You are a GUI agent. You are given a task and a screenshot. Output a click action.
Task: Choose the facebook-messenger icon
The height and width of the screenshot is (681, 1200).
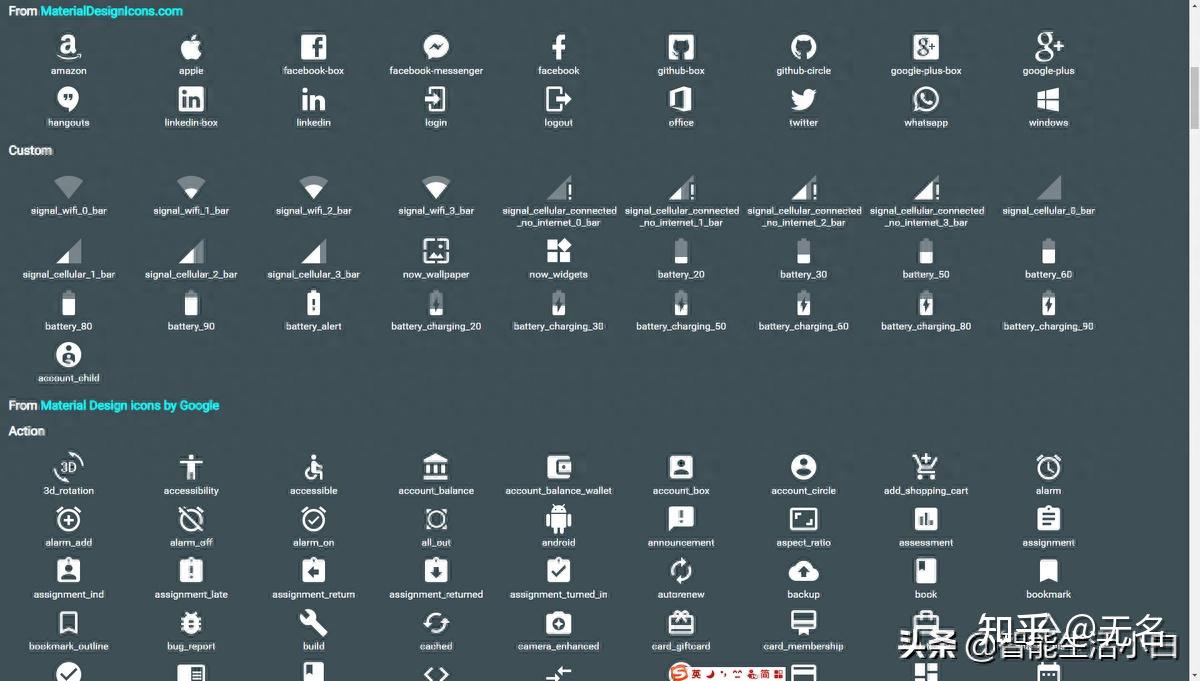click(436, 47)
